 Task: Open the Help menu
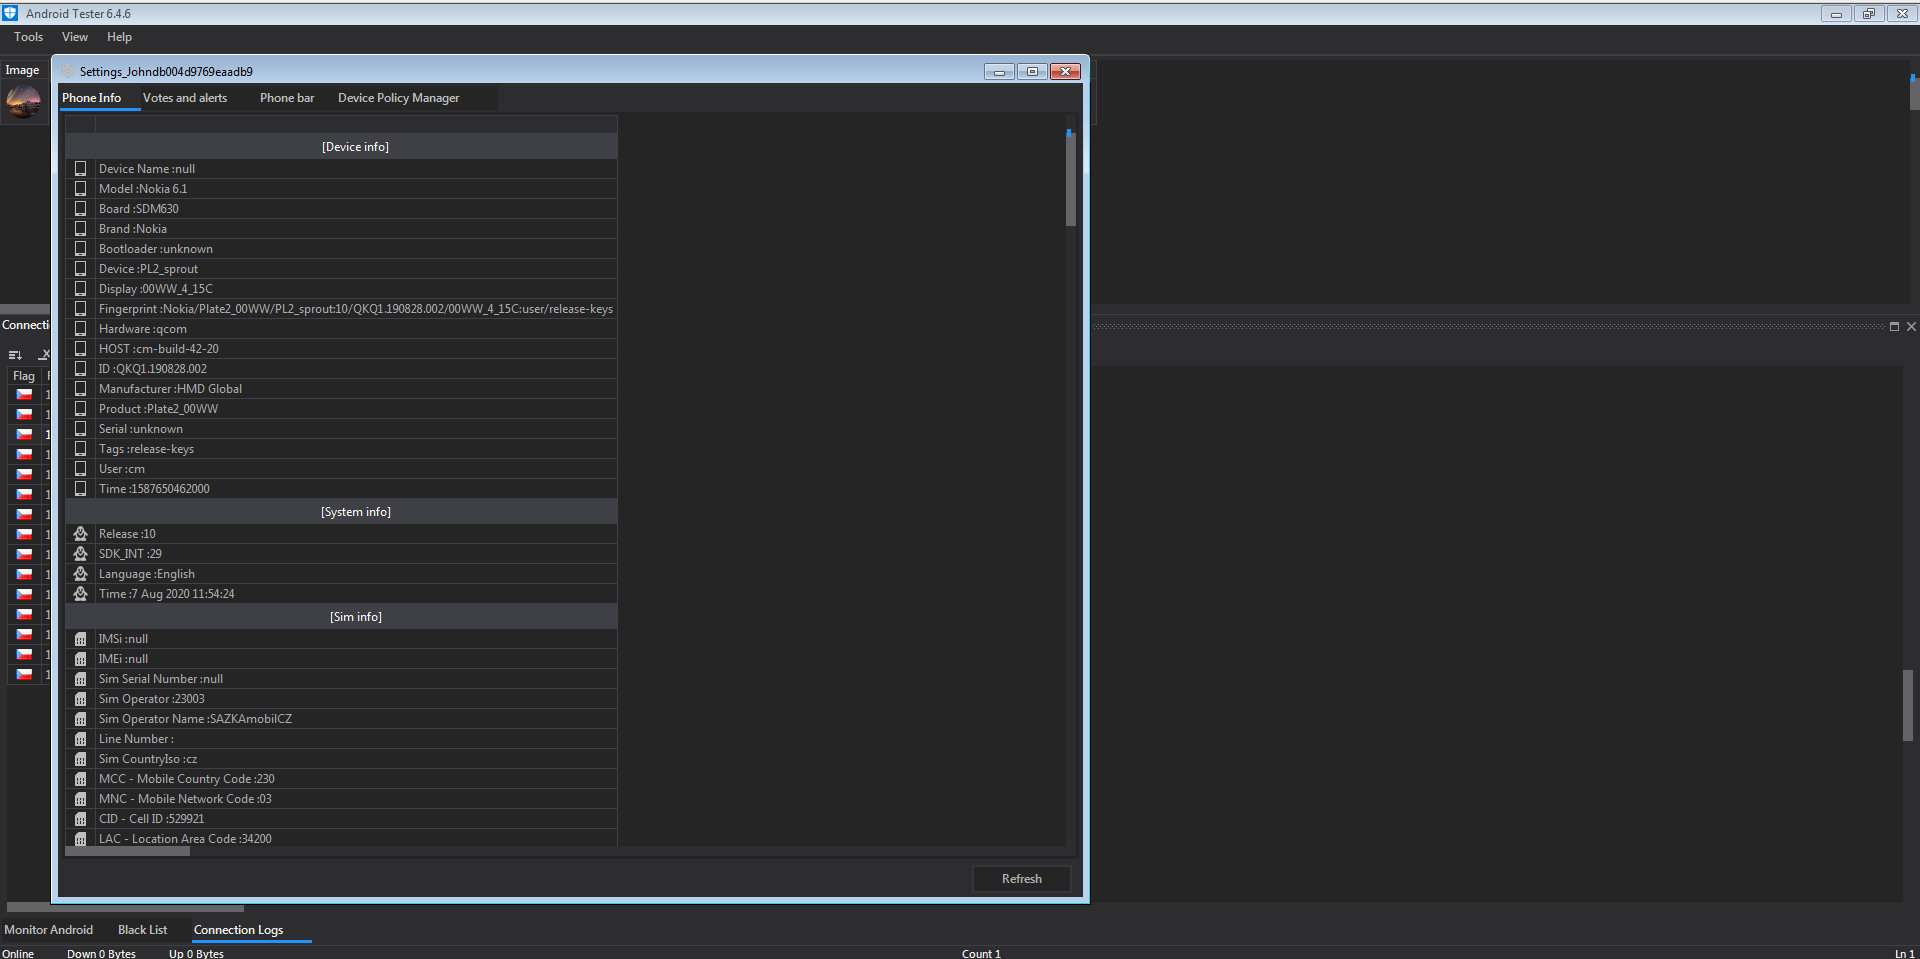[x=119, y=37]
